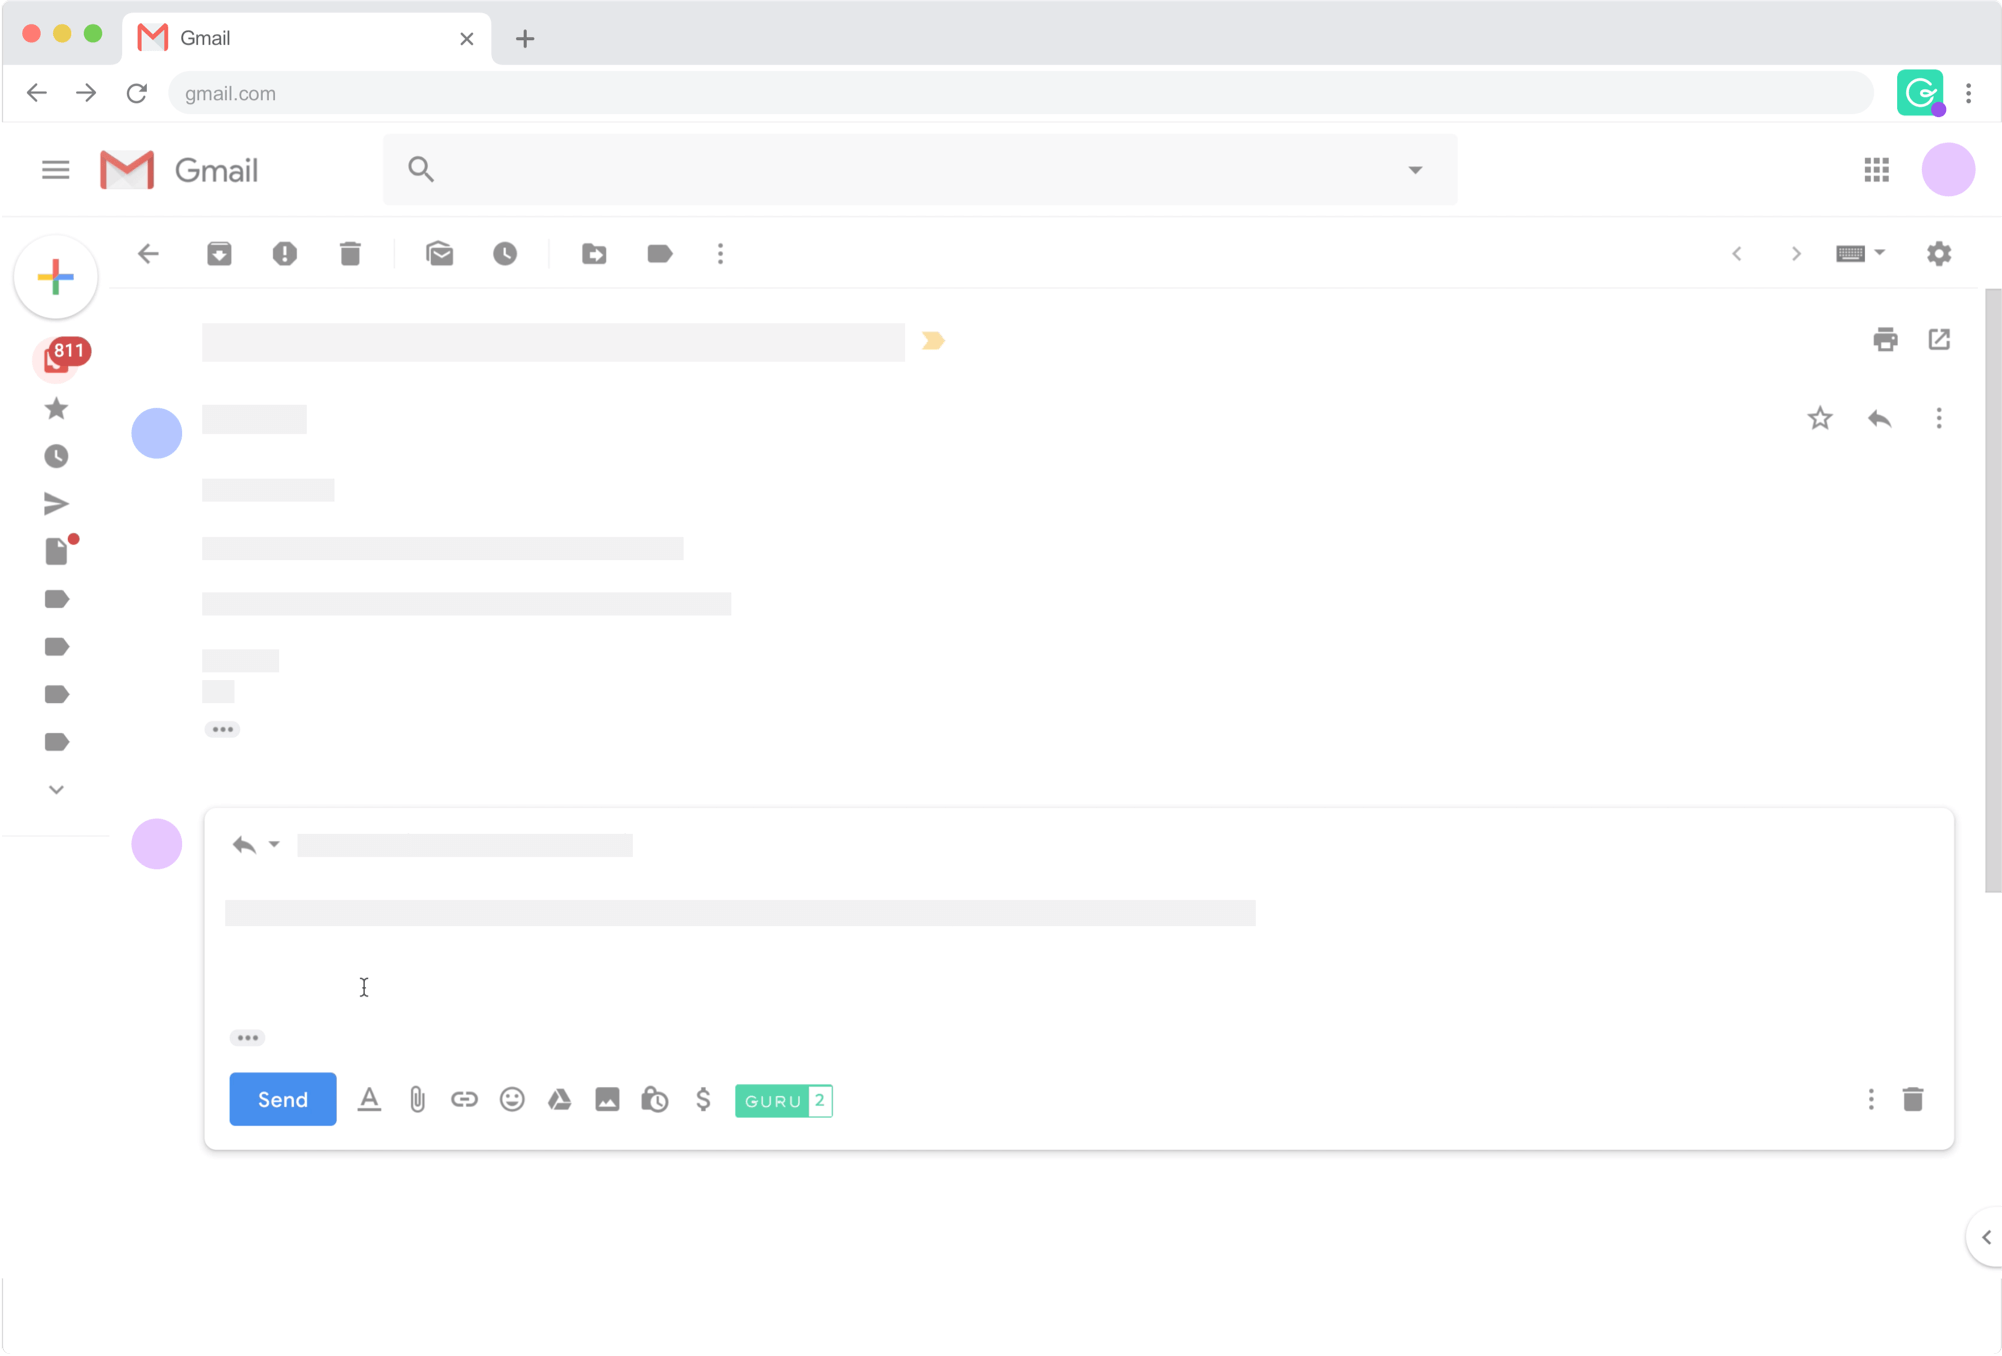Toggle confidential mode lock-clock icon

pyautogui.click(x=655, y=1100)
